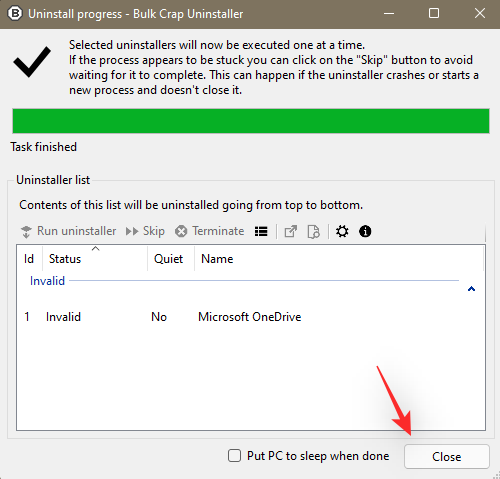Click the Terminate toolbar button
Screen dimensions: 500x479
210,231
